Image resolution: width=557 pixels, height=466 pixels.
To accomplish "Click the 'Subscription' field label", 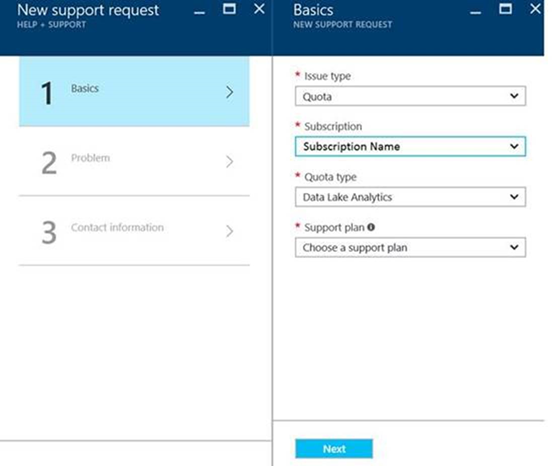I will click(x=333, y=126).
